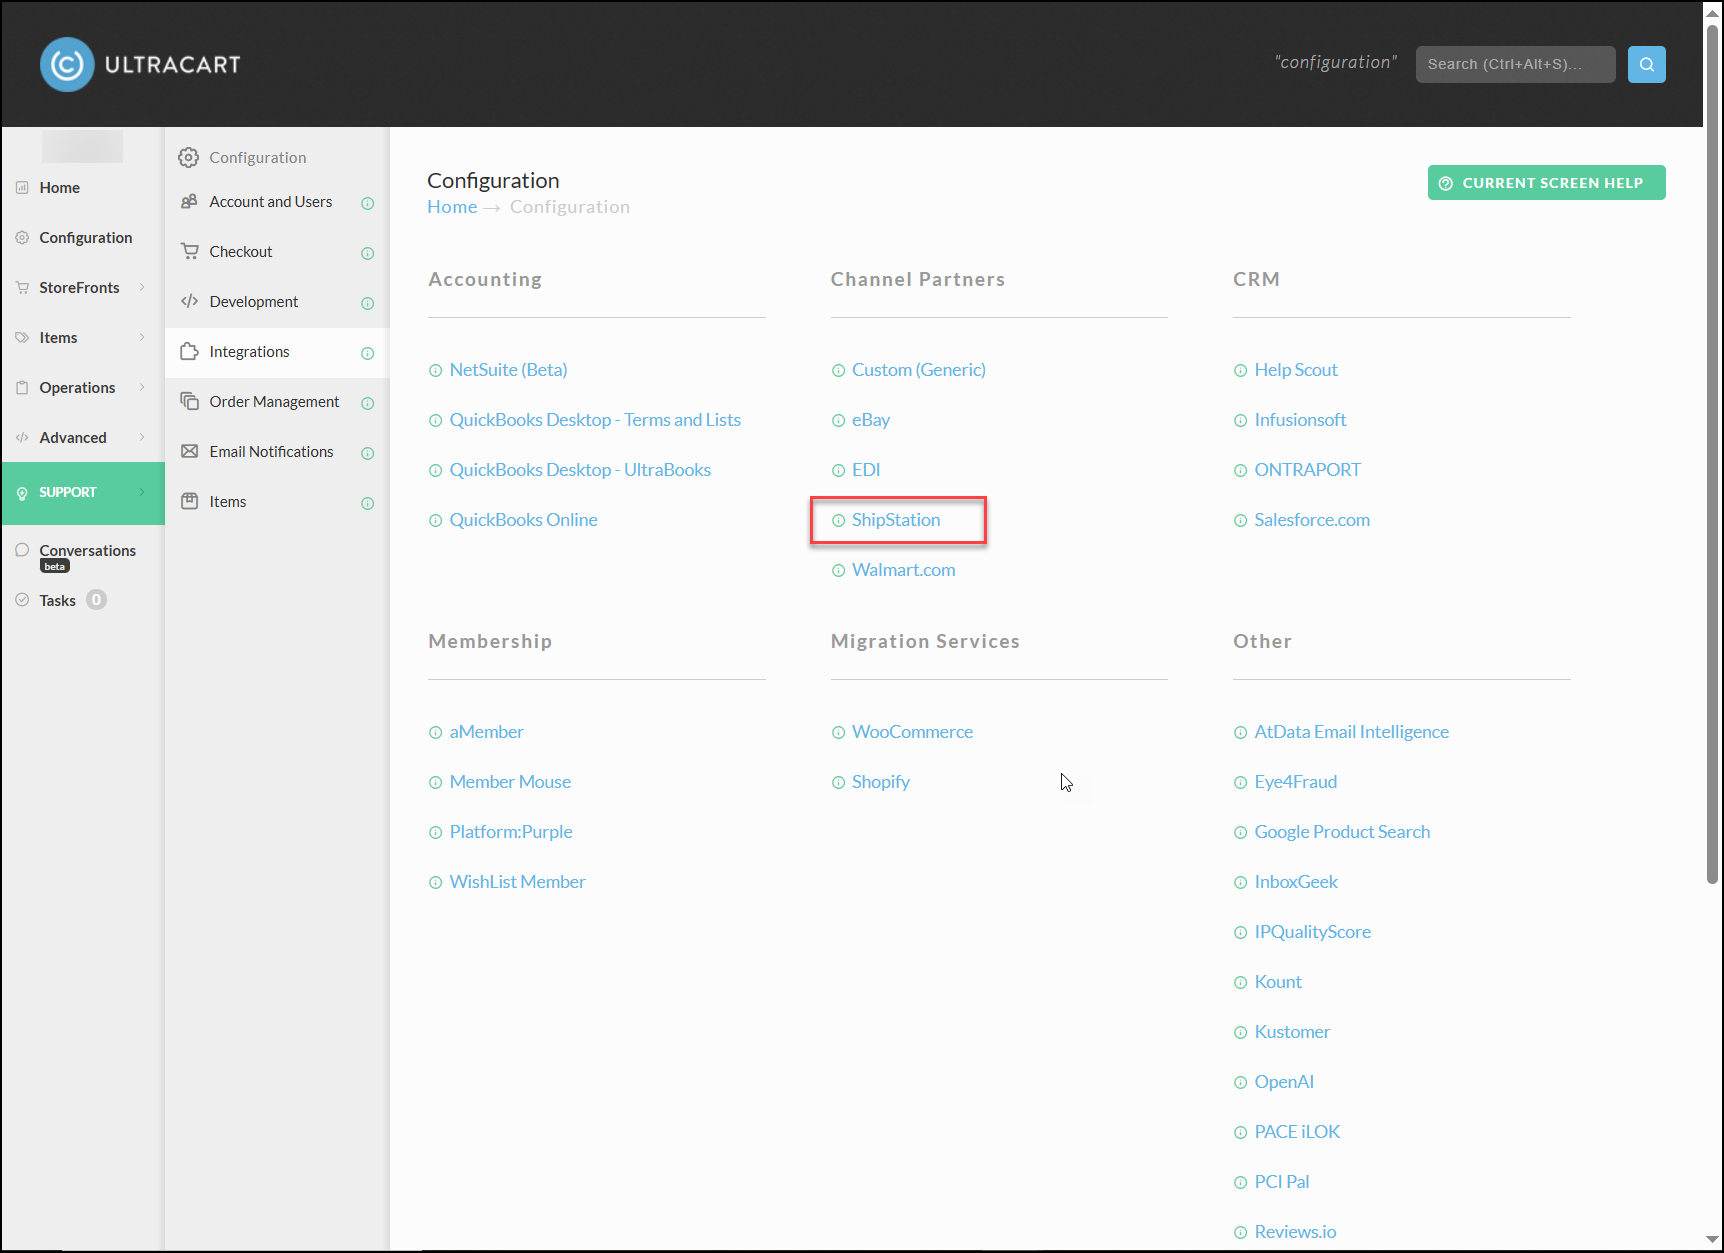Click the UltraCart logo icon
This screenshot has width=1724, height=1253.
[67, 65]
